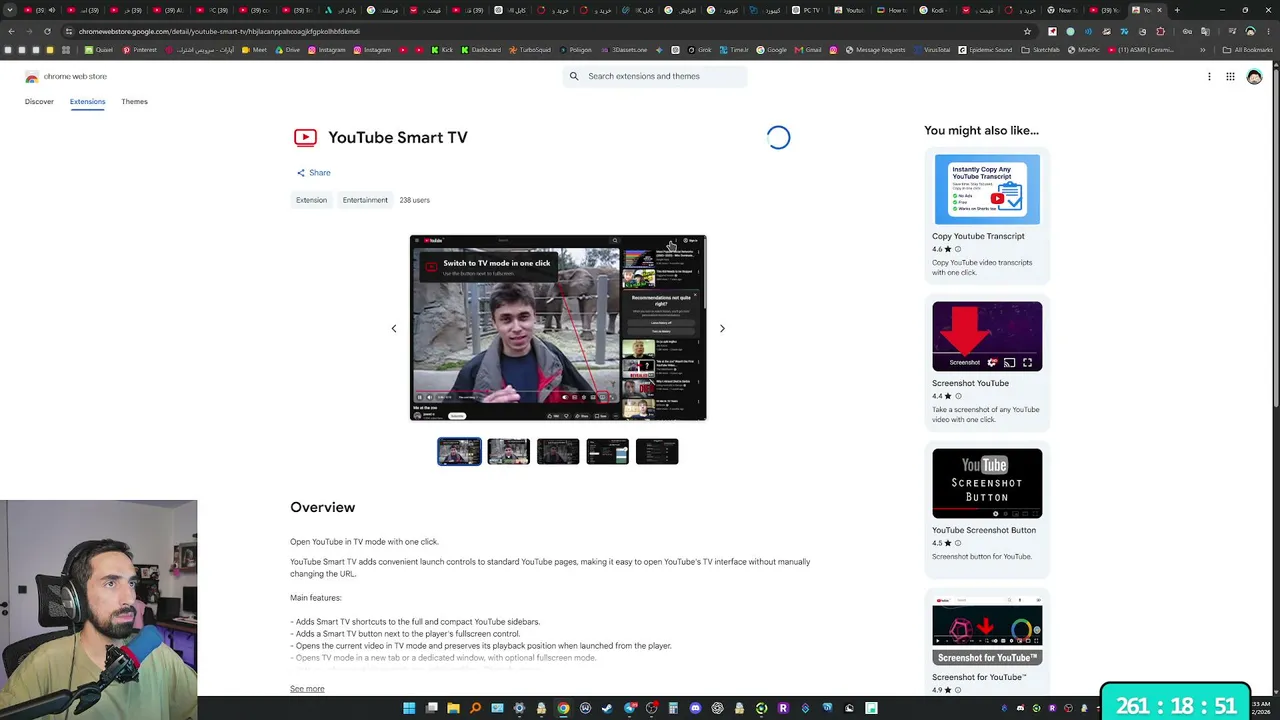Click the Extension category chip
The width and height of the screenshot is (1280, 720).
[311, 200]
